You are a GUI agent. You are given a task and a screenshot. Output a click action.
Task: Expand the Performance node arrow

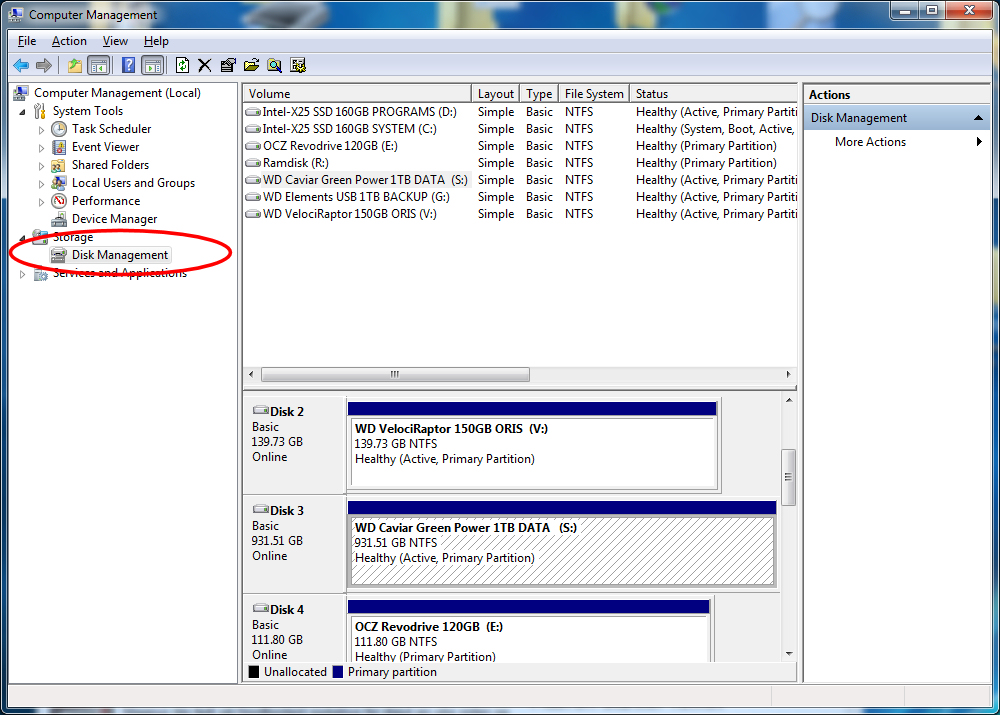[x=41, y=202]
